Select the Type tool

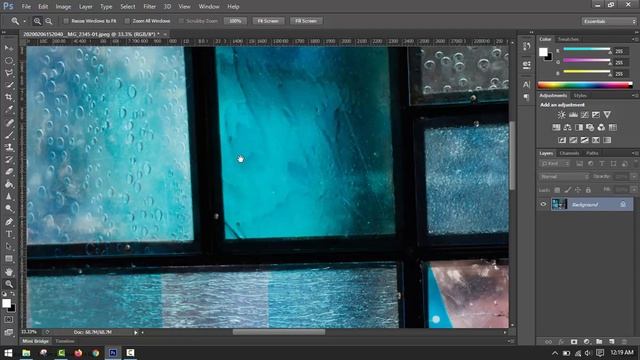point(9,234)
